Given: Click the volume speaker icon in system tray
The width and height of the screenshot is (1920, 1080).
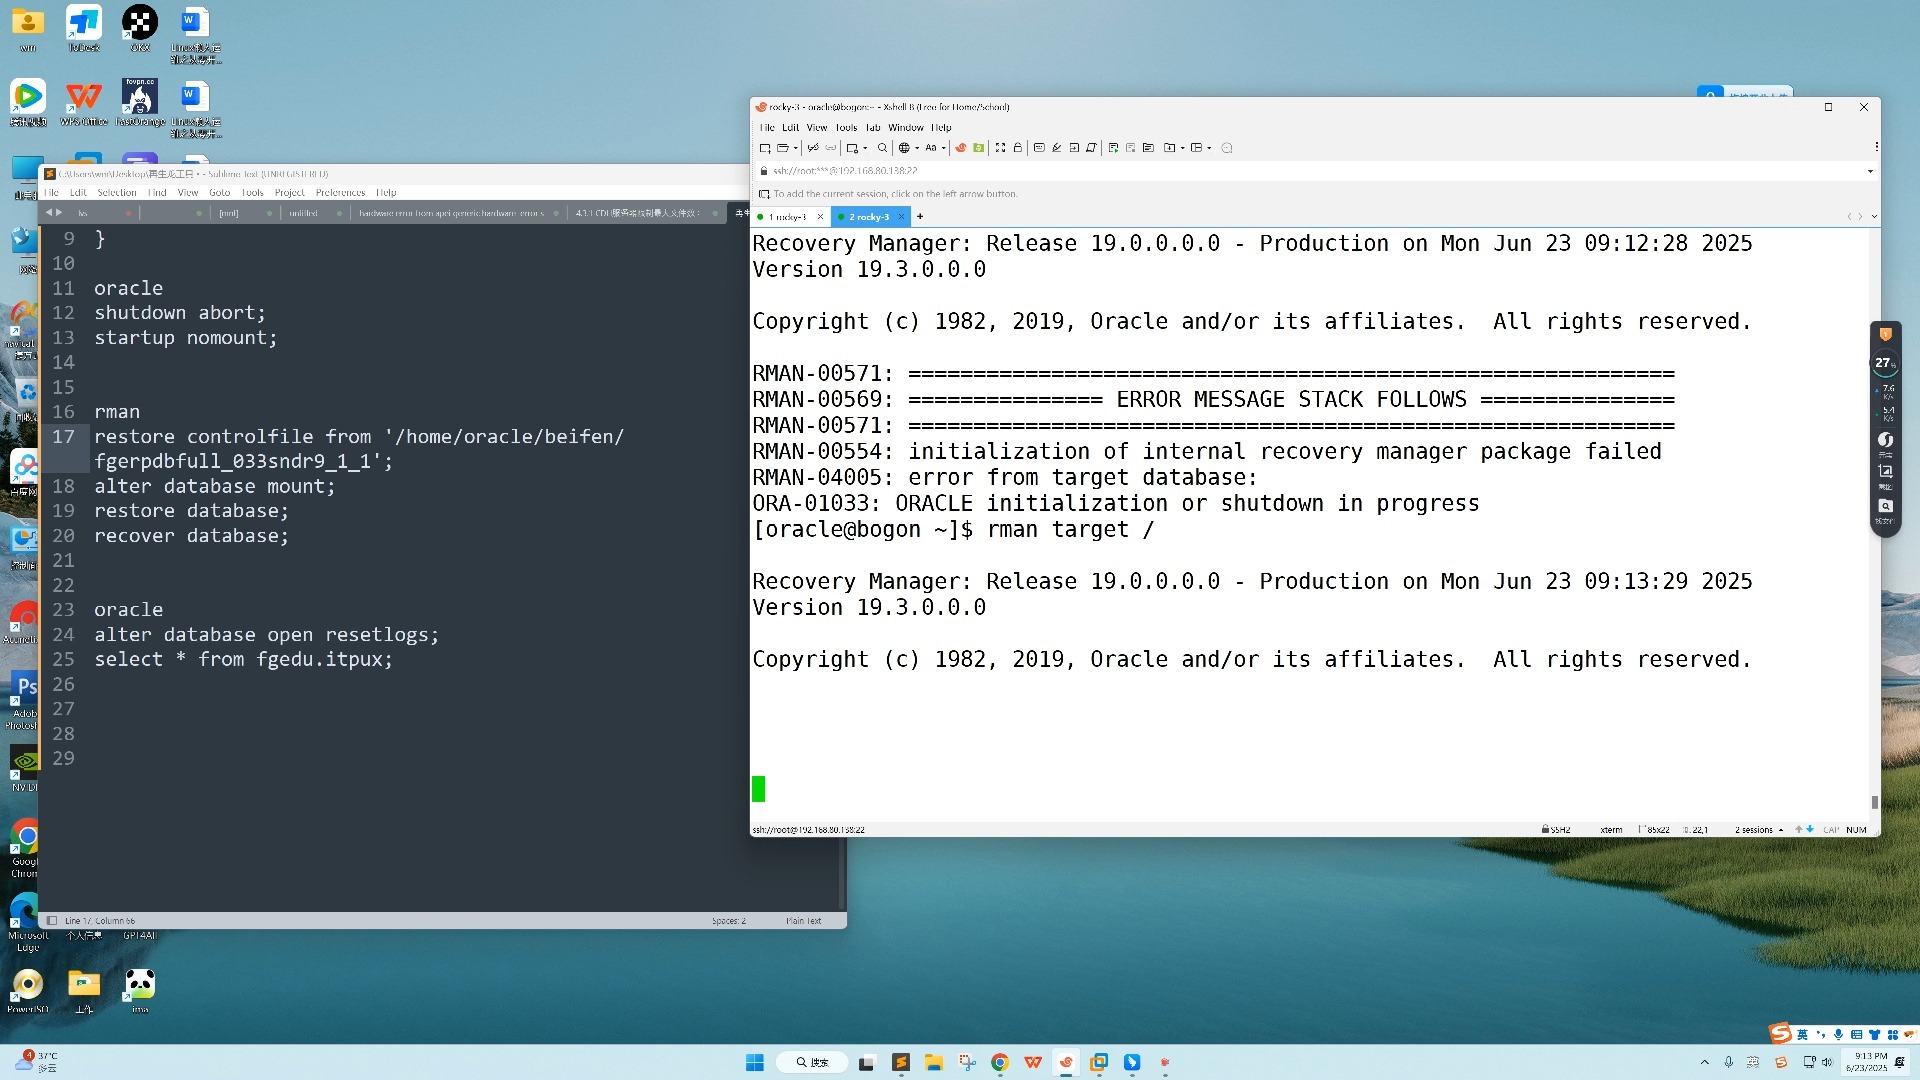Looking at the screenshot, I should point(1827,1062).
